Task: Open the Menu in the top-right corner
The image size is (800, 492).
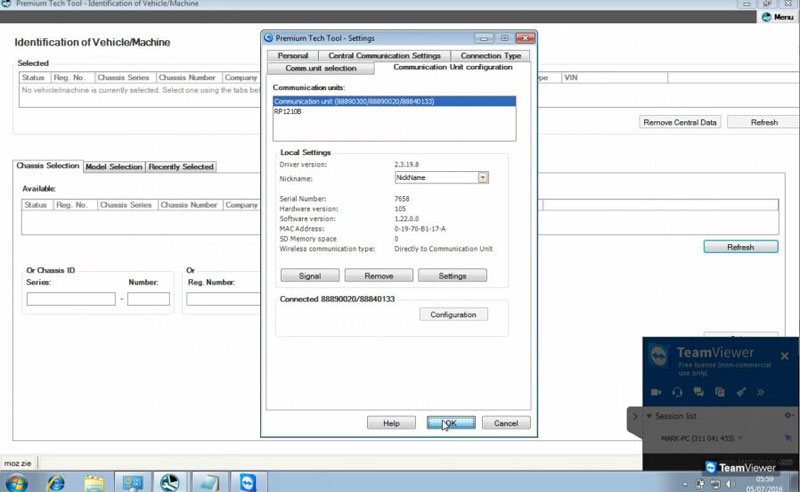Action: (778, 17)
